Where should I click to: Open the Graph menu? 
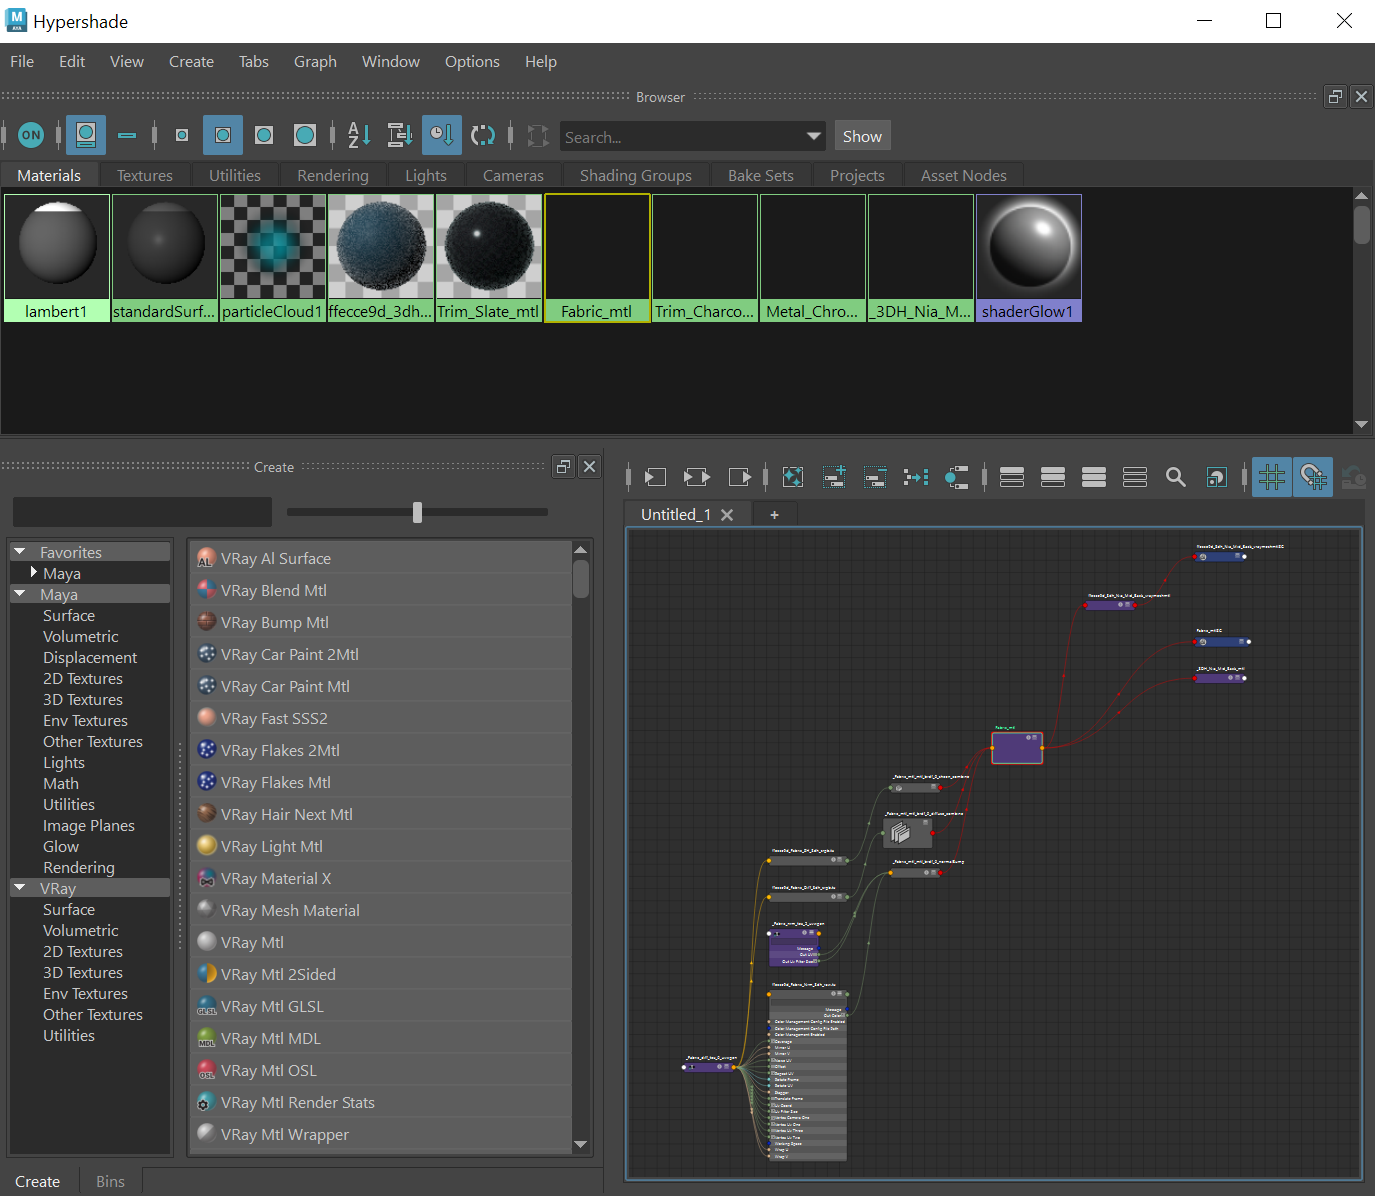coord(315,62)
